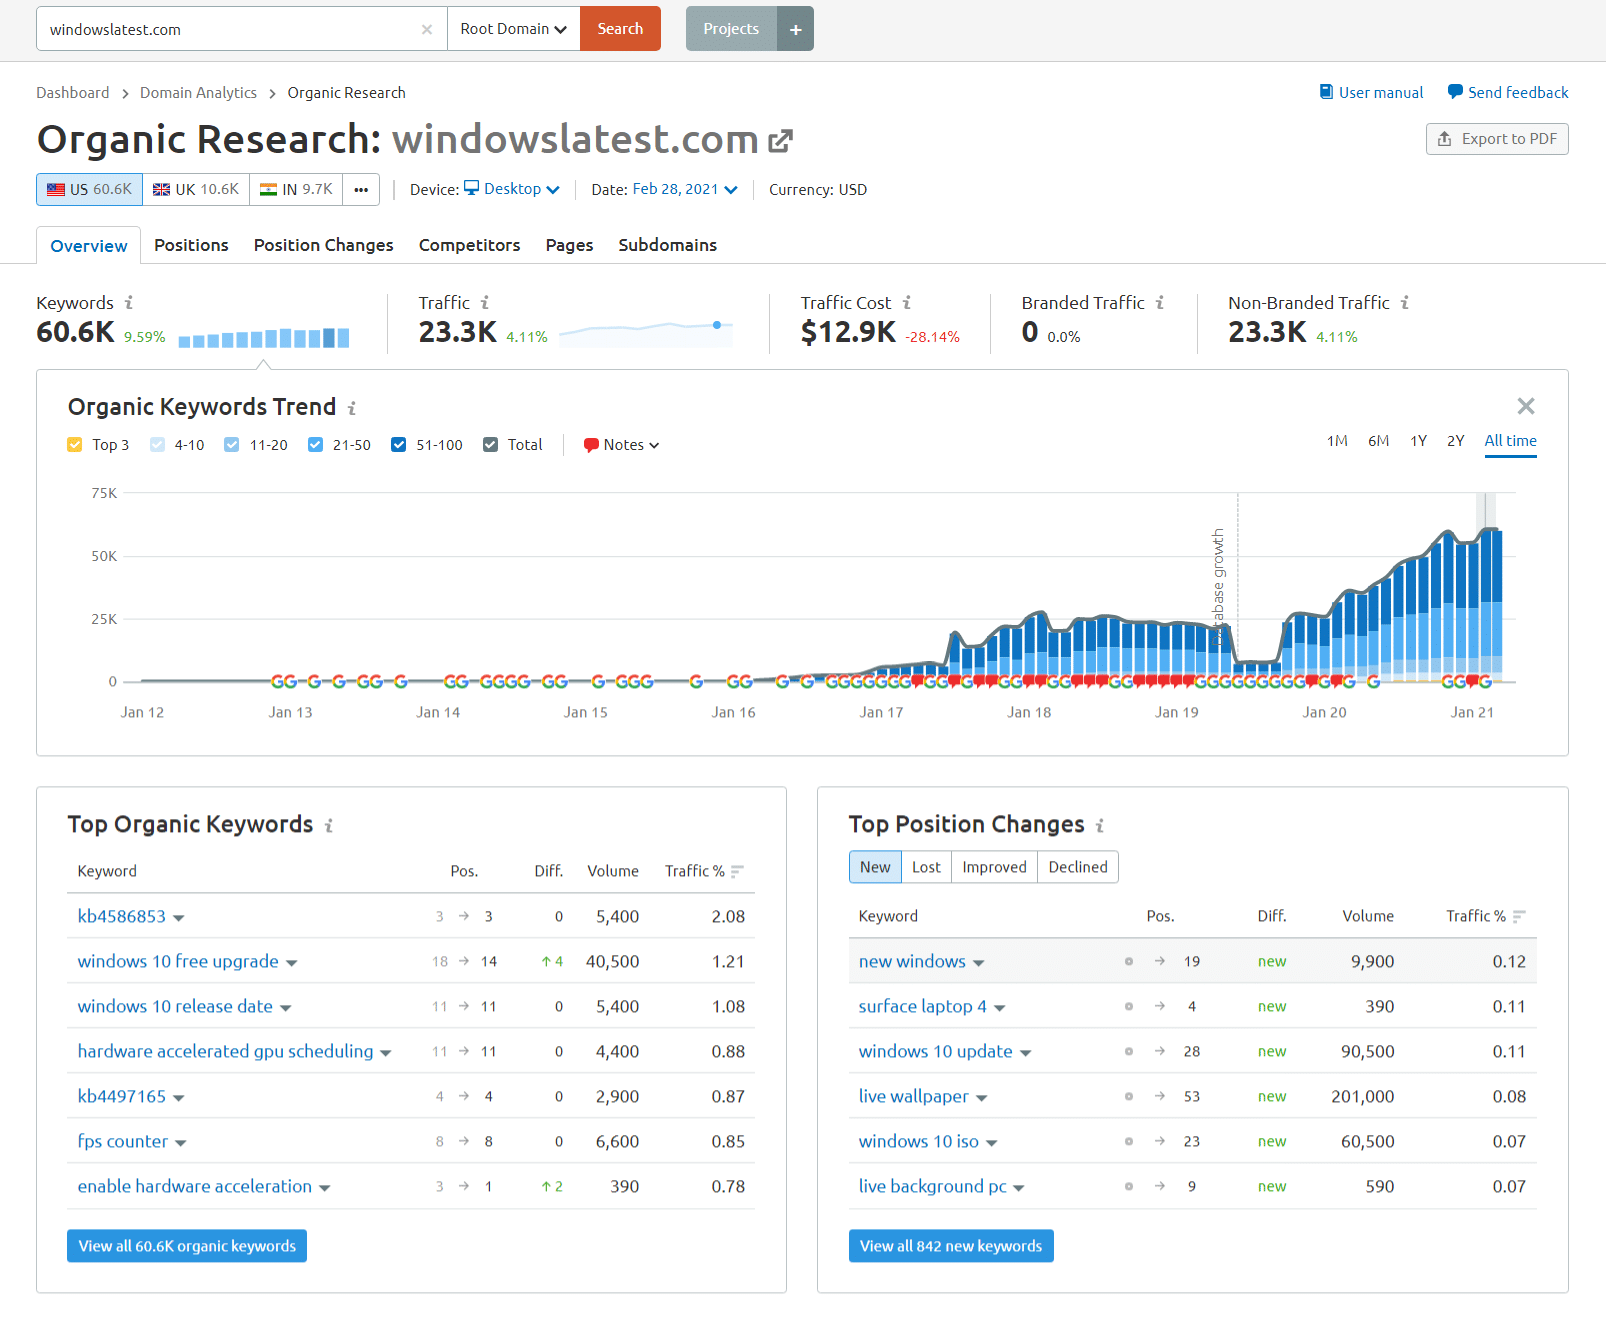Click View all 842 new keywords

click(x=951, y=1246)
